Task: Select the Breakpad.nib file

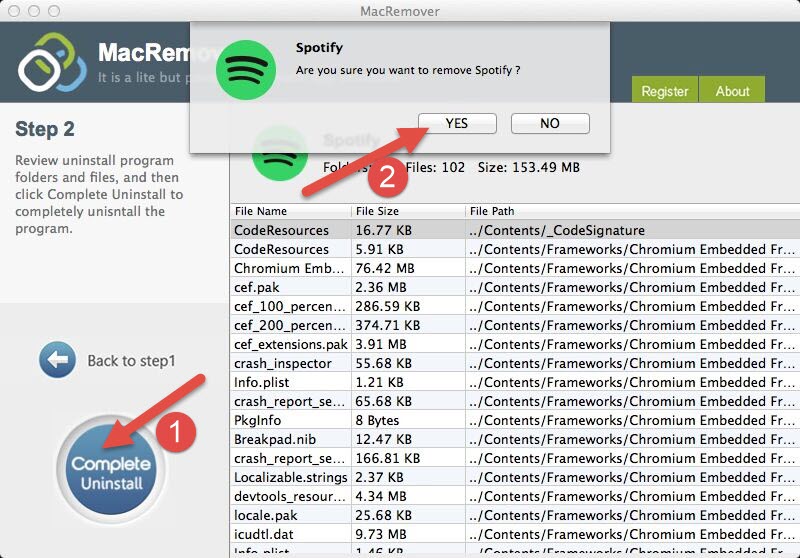Action: click(515, 439)
